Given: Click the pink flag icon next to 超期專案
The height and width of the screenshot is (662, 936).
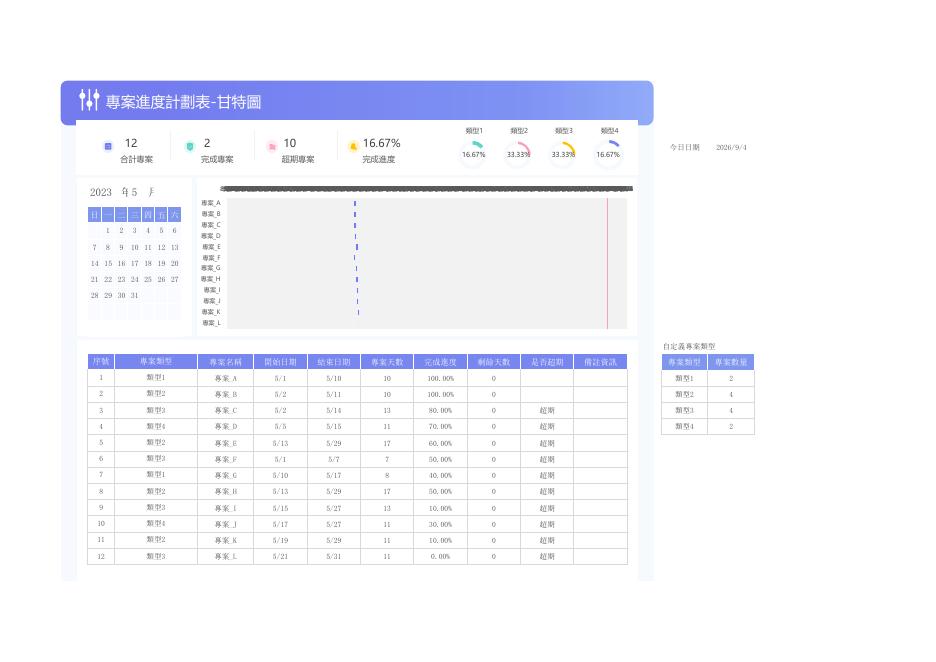Looking at the screenshot, I should [272, 146].
